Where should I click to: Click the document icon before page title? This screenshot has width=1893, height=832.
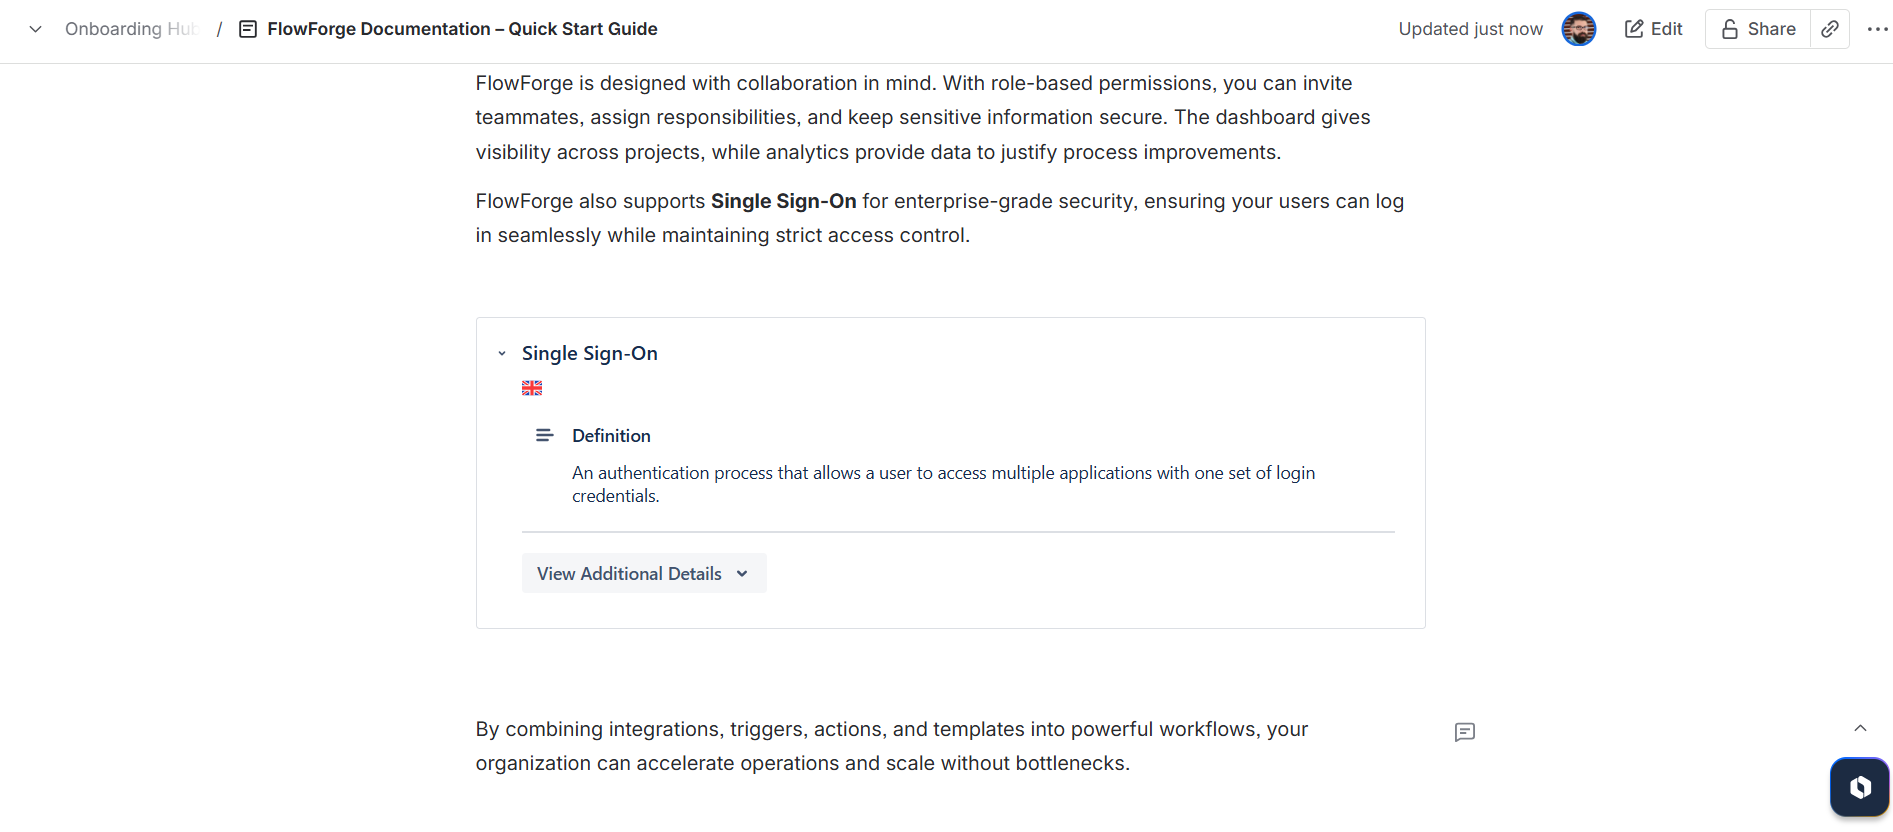pos(248,29)
